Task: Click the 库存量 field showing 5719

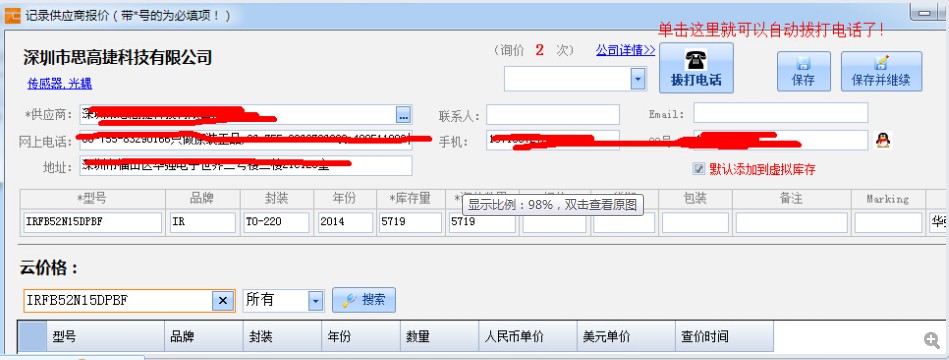Action: pyautogui.click(x=410, y=222)
